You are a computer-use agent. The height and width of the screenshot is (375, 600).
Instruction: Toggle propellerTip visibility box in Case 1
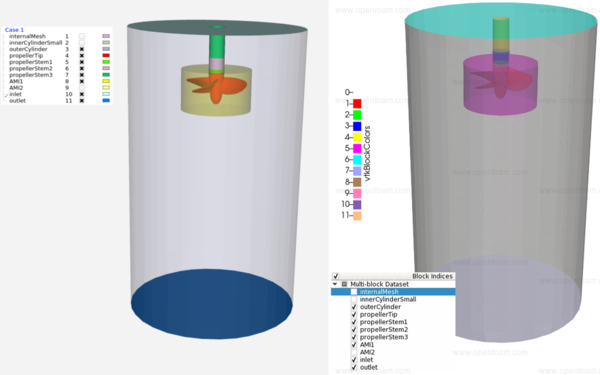[x=82, y=56]
